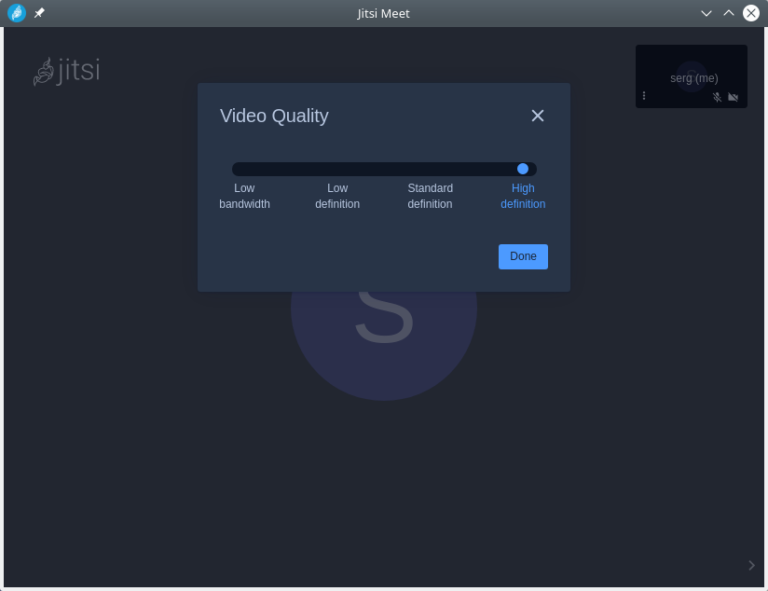Select High definition quality label
Screen dimensions: 768x591
523,196
